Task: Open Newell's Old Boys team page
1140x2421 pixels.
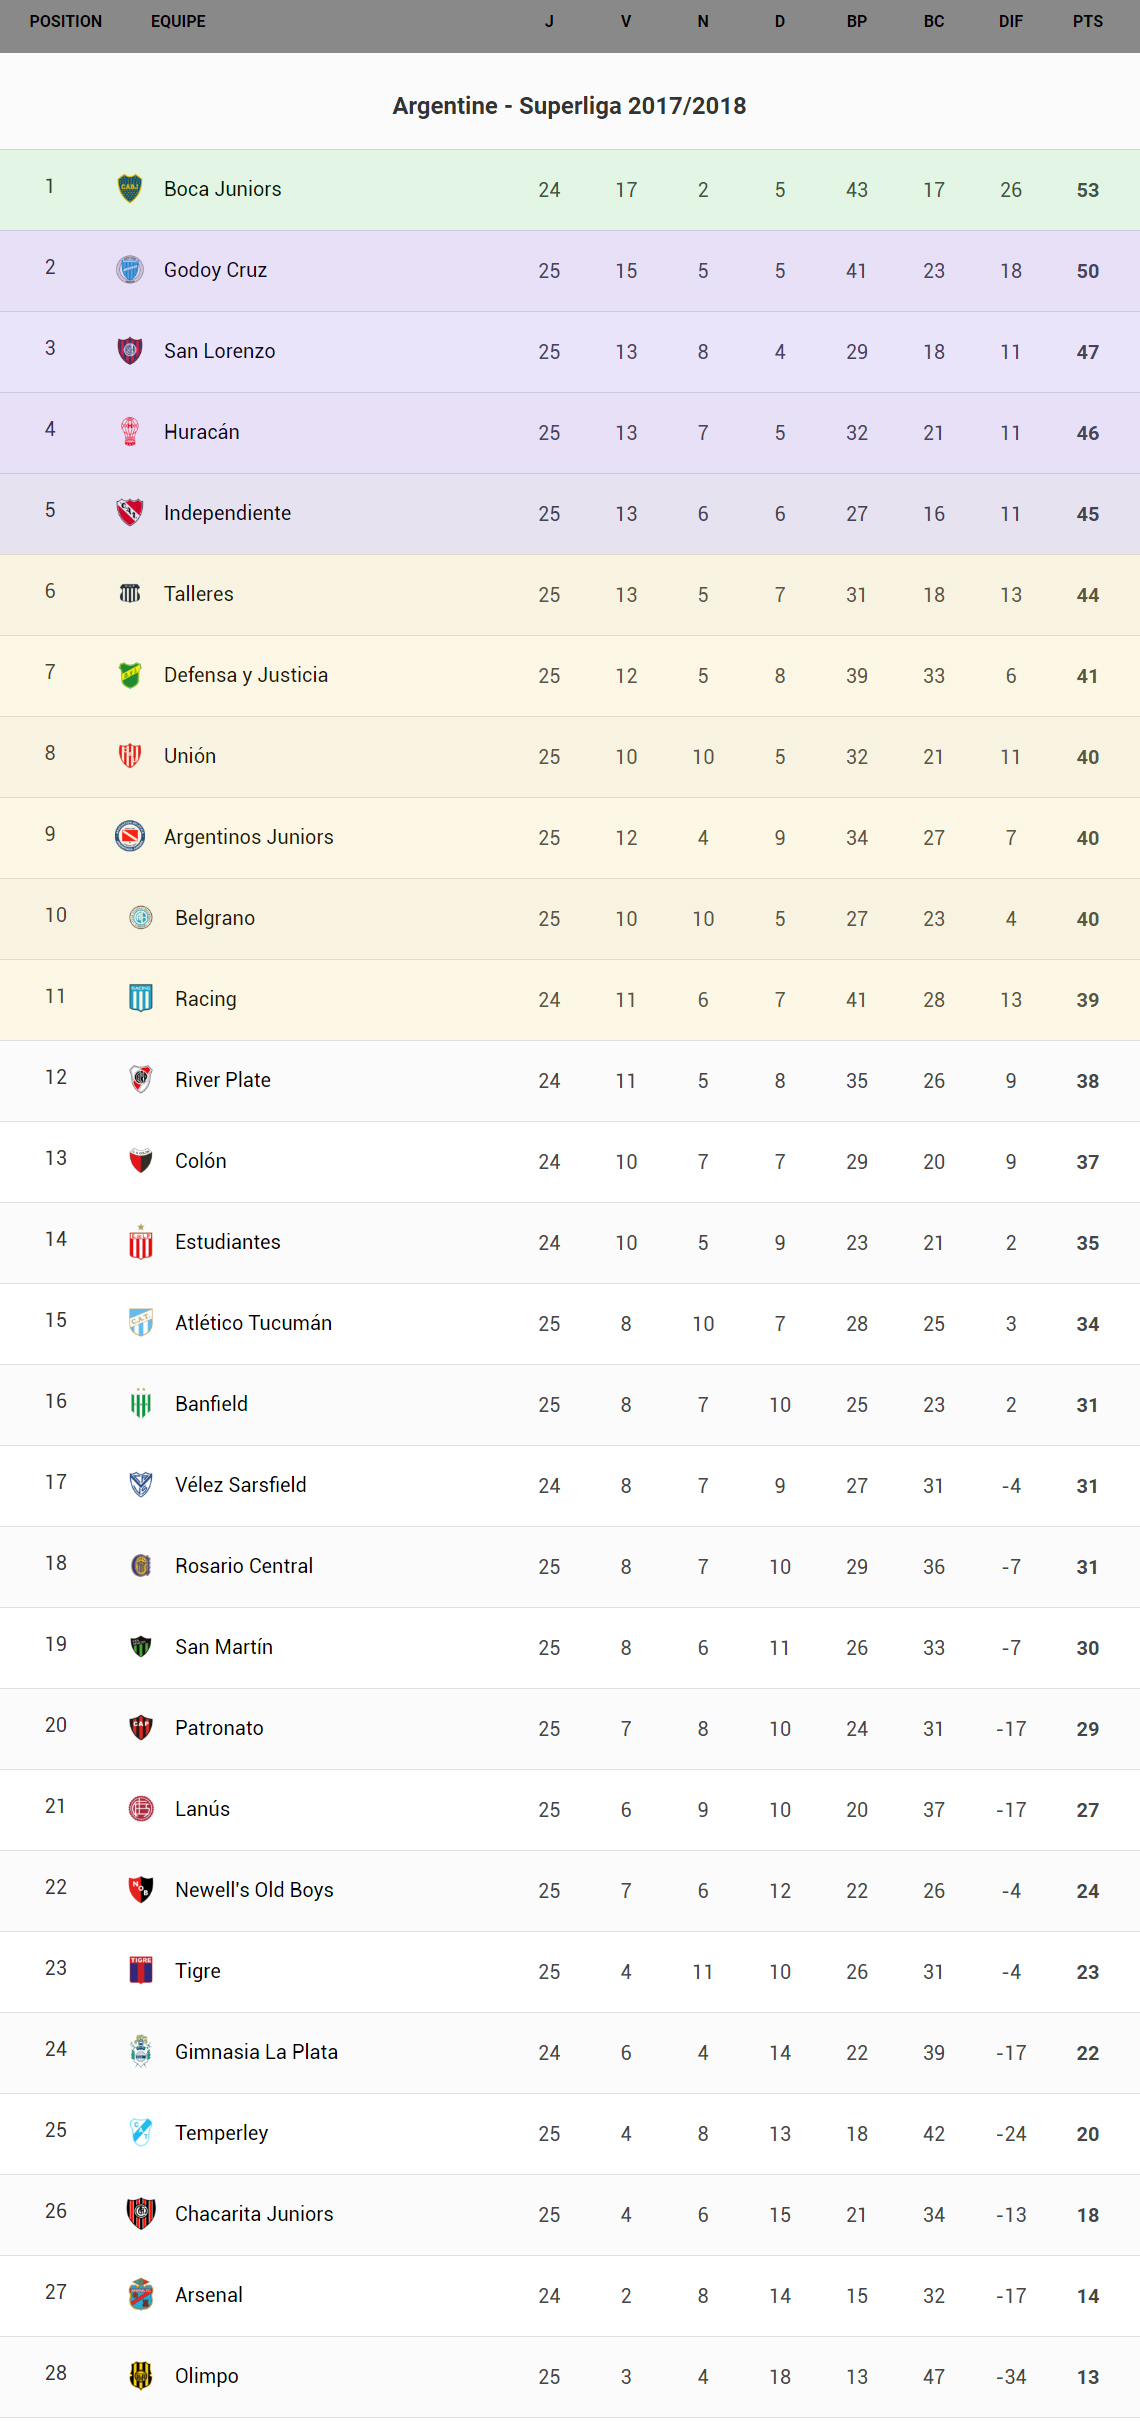Action: point(254,1890)
